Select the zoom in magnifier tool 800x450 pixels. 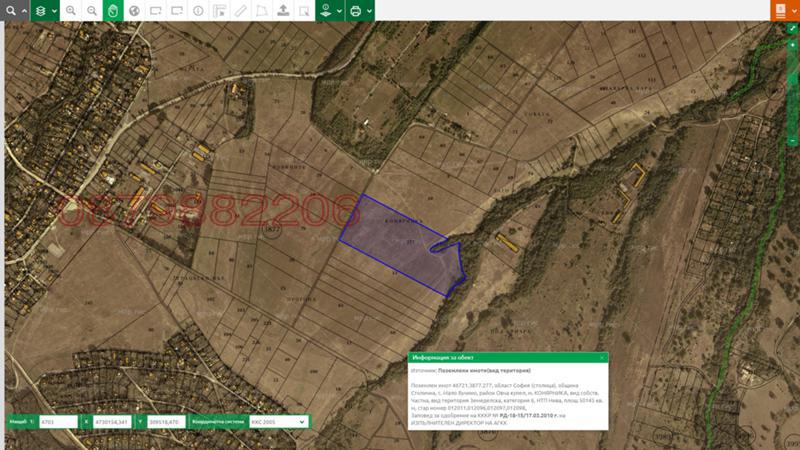71,10
